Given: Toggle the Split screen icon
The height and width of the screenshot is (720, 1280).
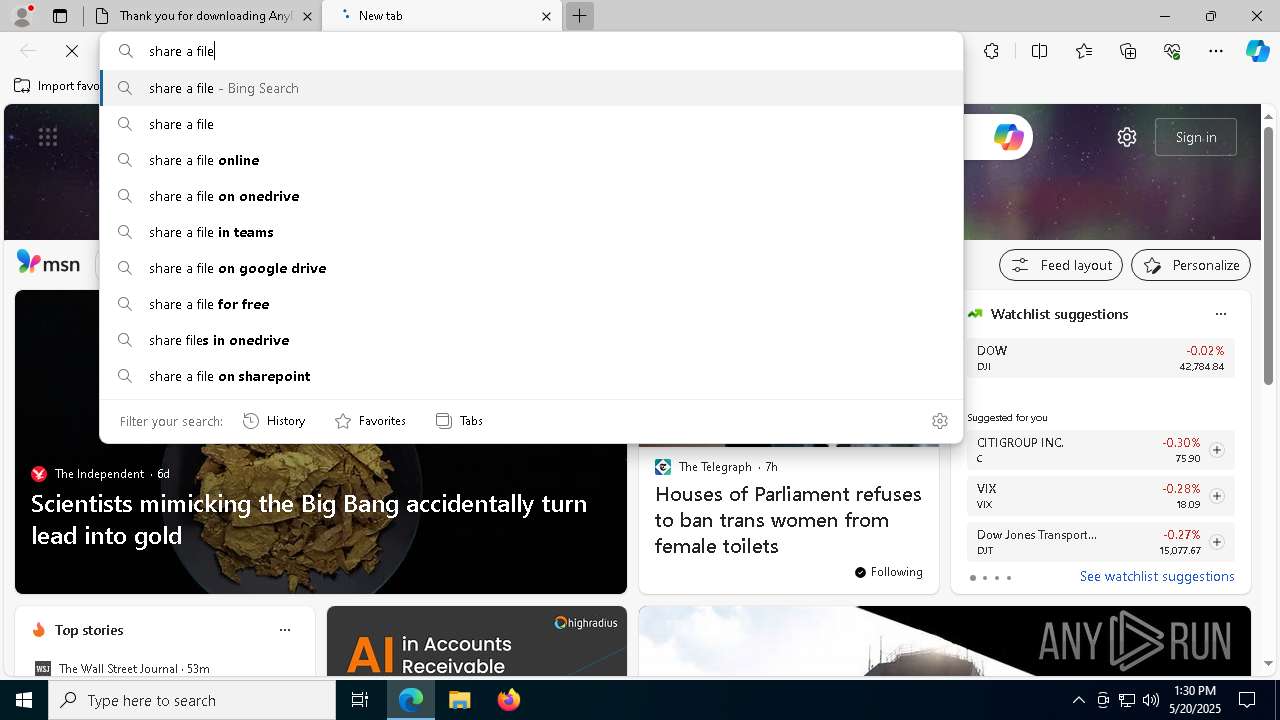Looking at the screenshot, I should click(x=1039, y=51).
